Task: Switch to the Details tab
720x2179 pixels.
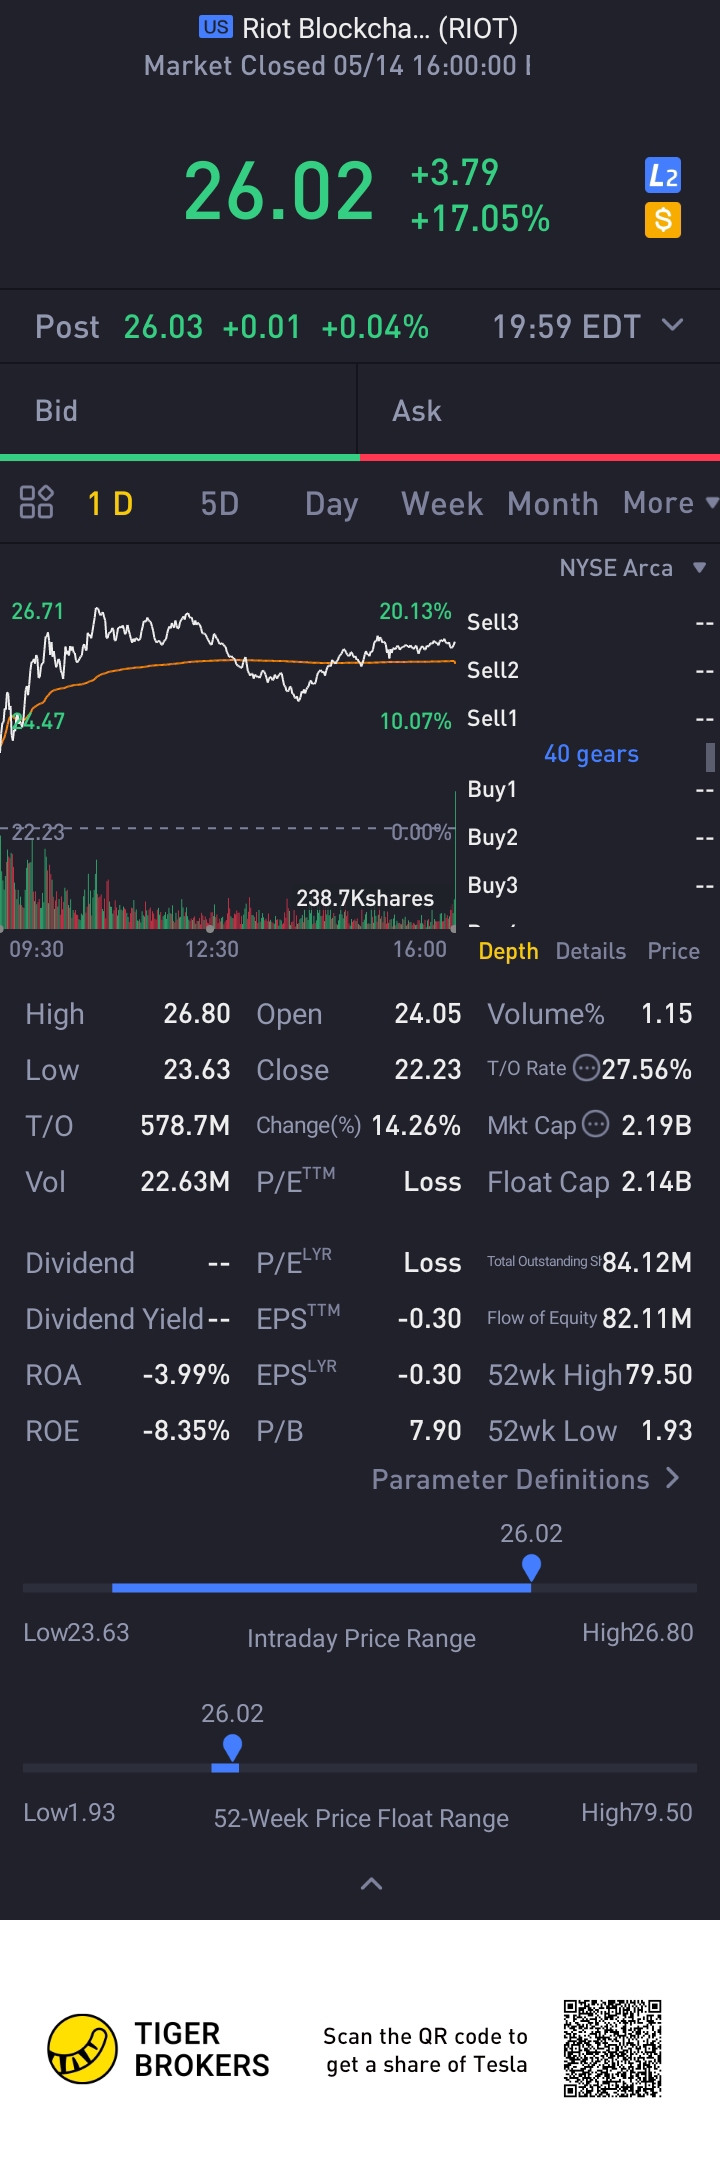Action: coord(590,951)
